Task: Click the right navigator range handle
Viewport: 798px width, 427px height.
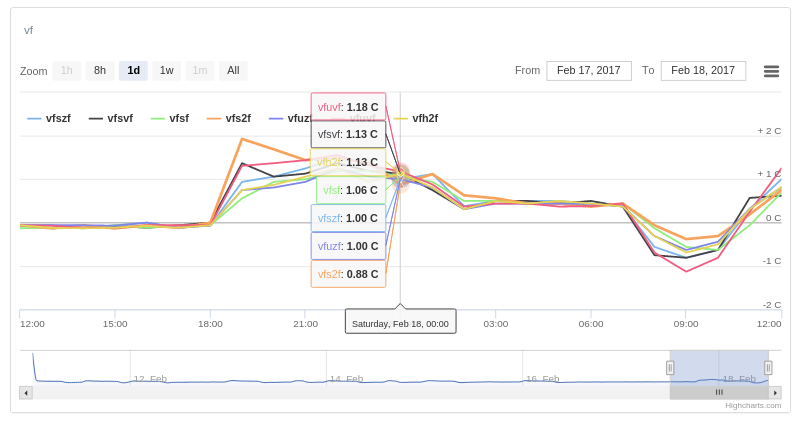Action: 768,368
